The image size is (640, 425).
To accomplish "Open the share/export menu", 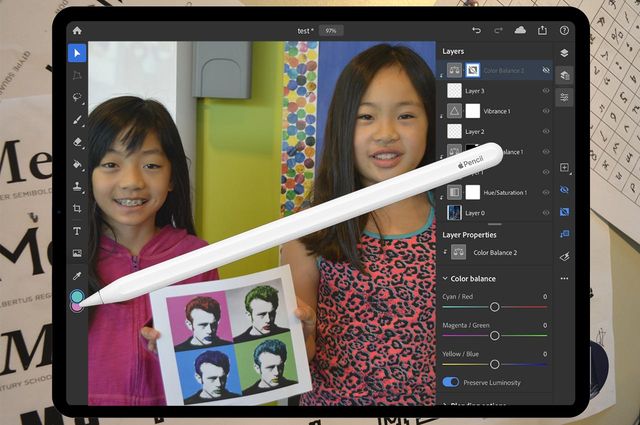I will click(542, 30).
